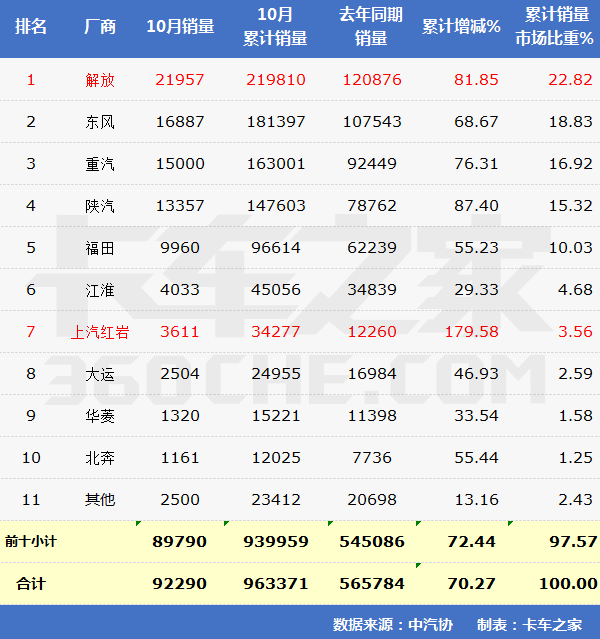This screenshot has height=639, width=600.
Task: Select the value 4033 in 江淮 row
Action: pyautogui.click(x=180, y=290)
